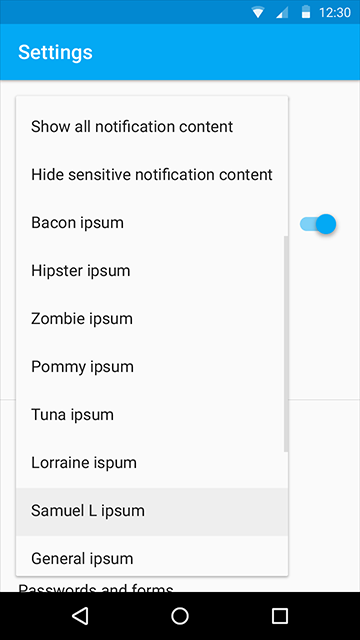Choose Zombie ipsum in dropdown list
This screenshot has height=640, width=360.
pyautogui.click(x=152, y=319)
